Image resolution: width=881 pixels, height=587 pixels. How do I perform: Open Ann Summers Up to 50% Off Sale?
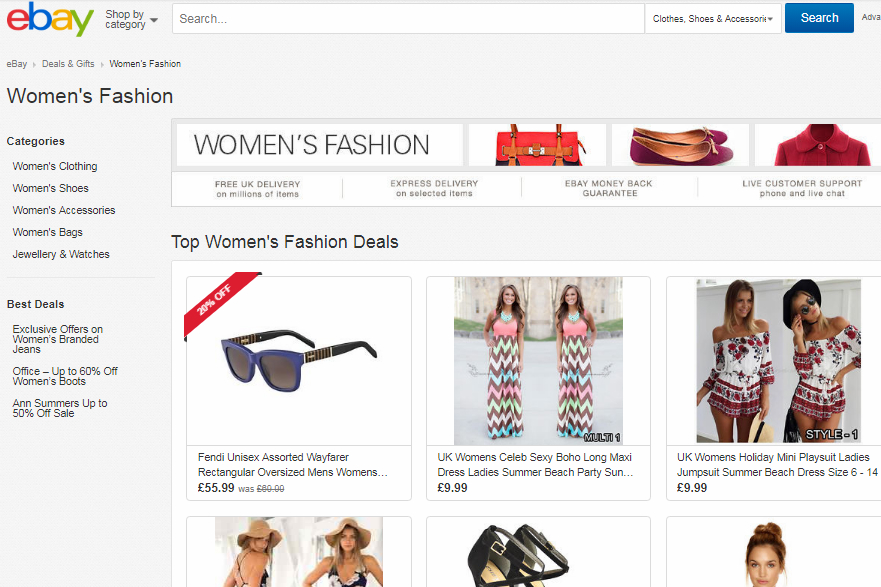[x=59, y=408]
